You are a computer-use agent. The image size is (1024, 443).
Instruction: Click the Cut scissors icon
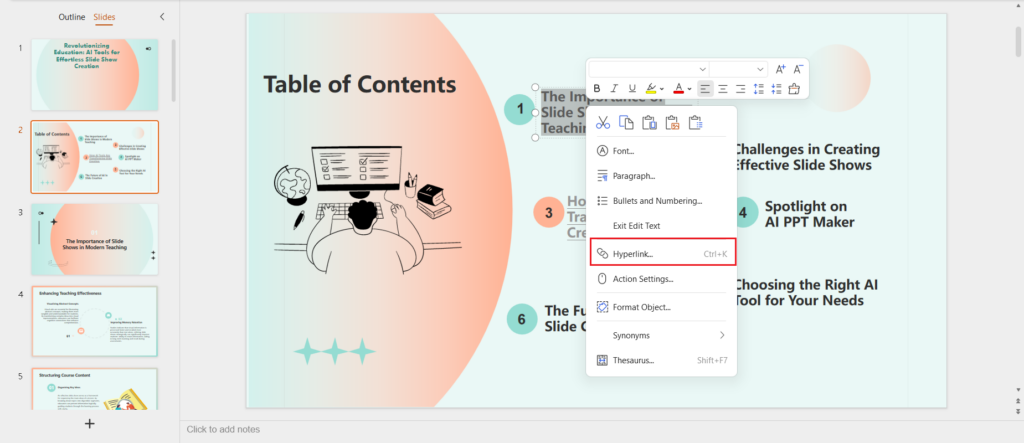click(603, 123)
